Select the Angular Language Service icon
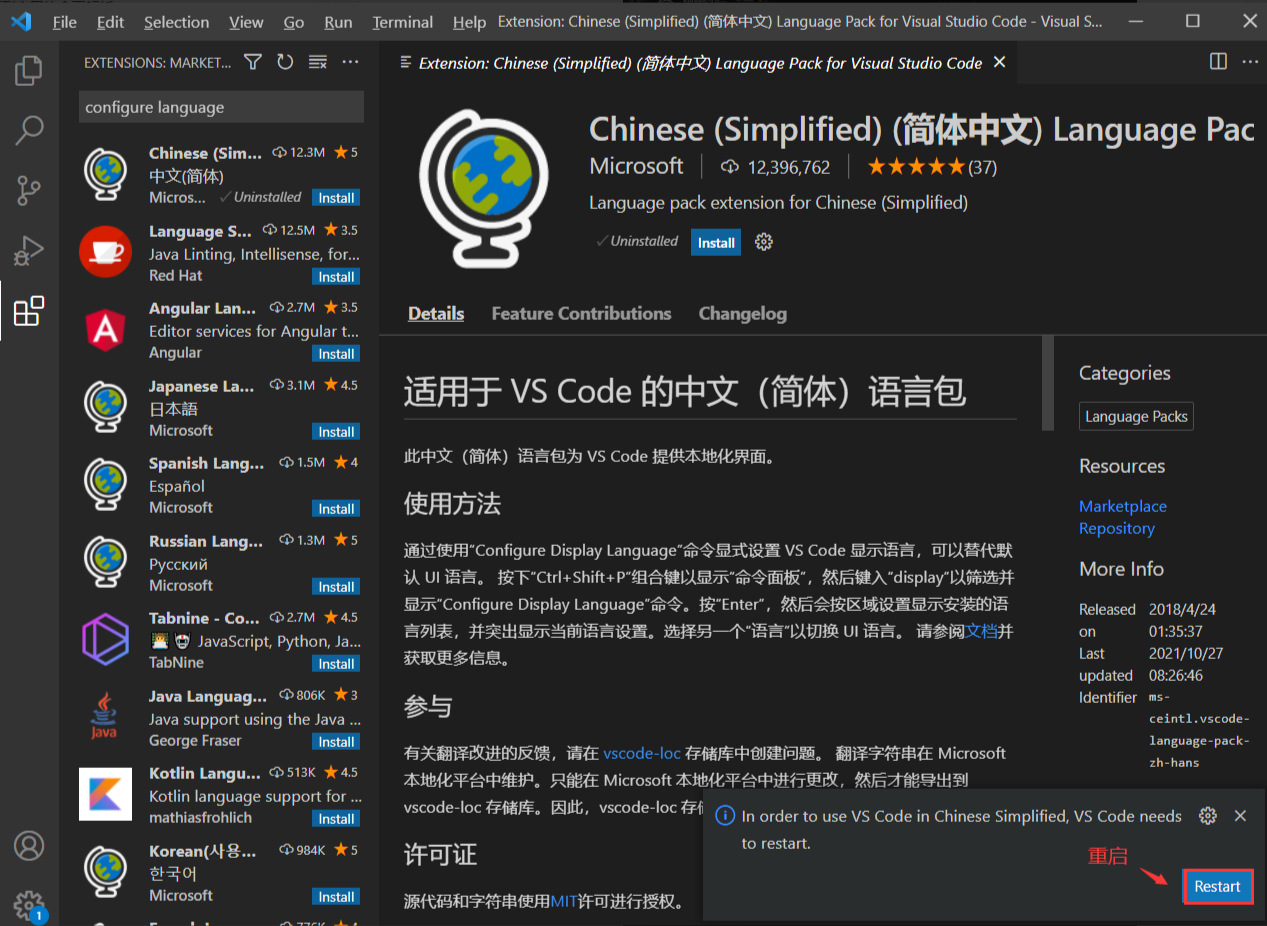The height and width of the screenshot is (926, 1267). (x=105, y=330)
